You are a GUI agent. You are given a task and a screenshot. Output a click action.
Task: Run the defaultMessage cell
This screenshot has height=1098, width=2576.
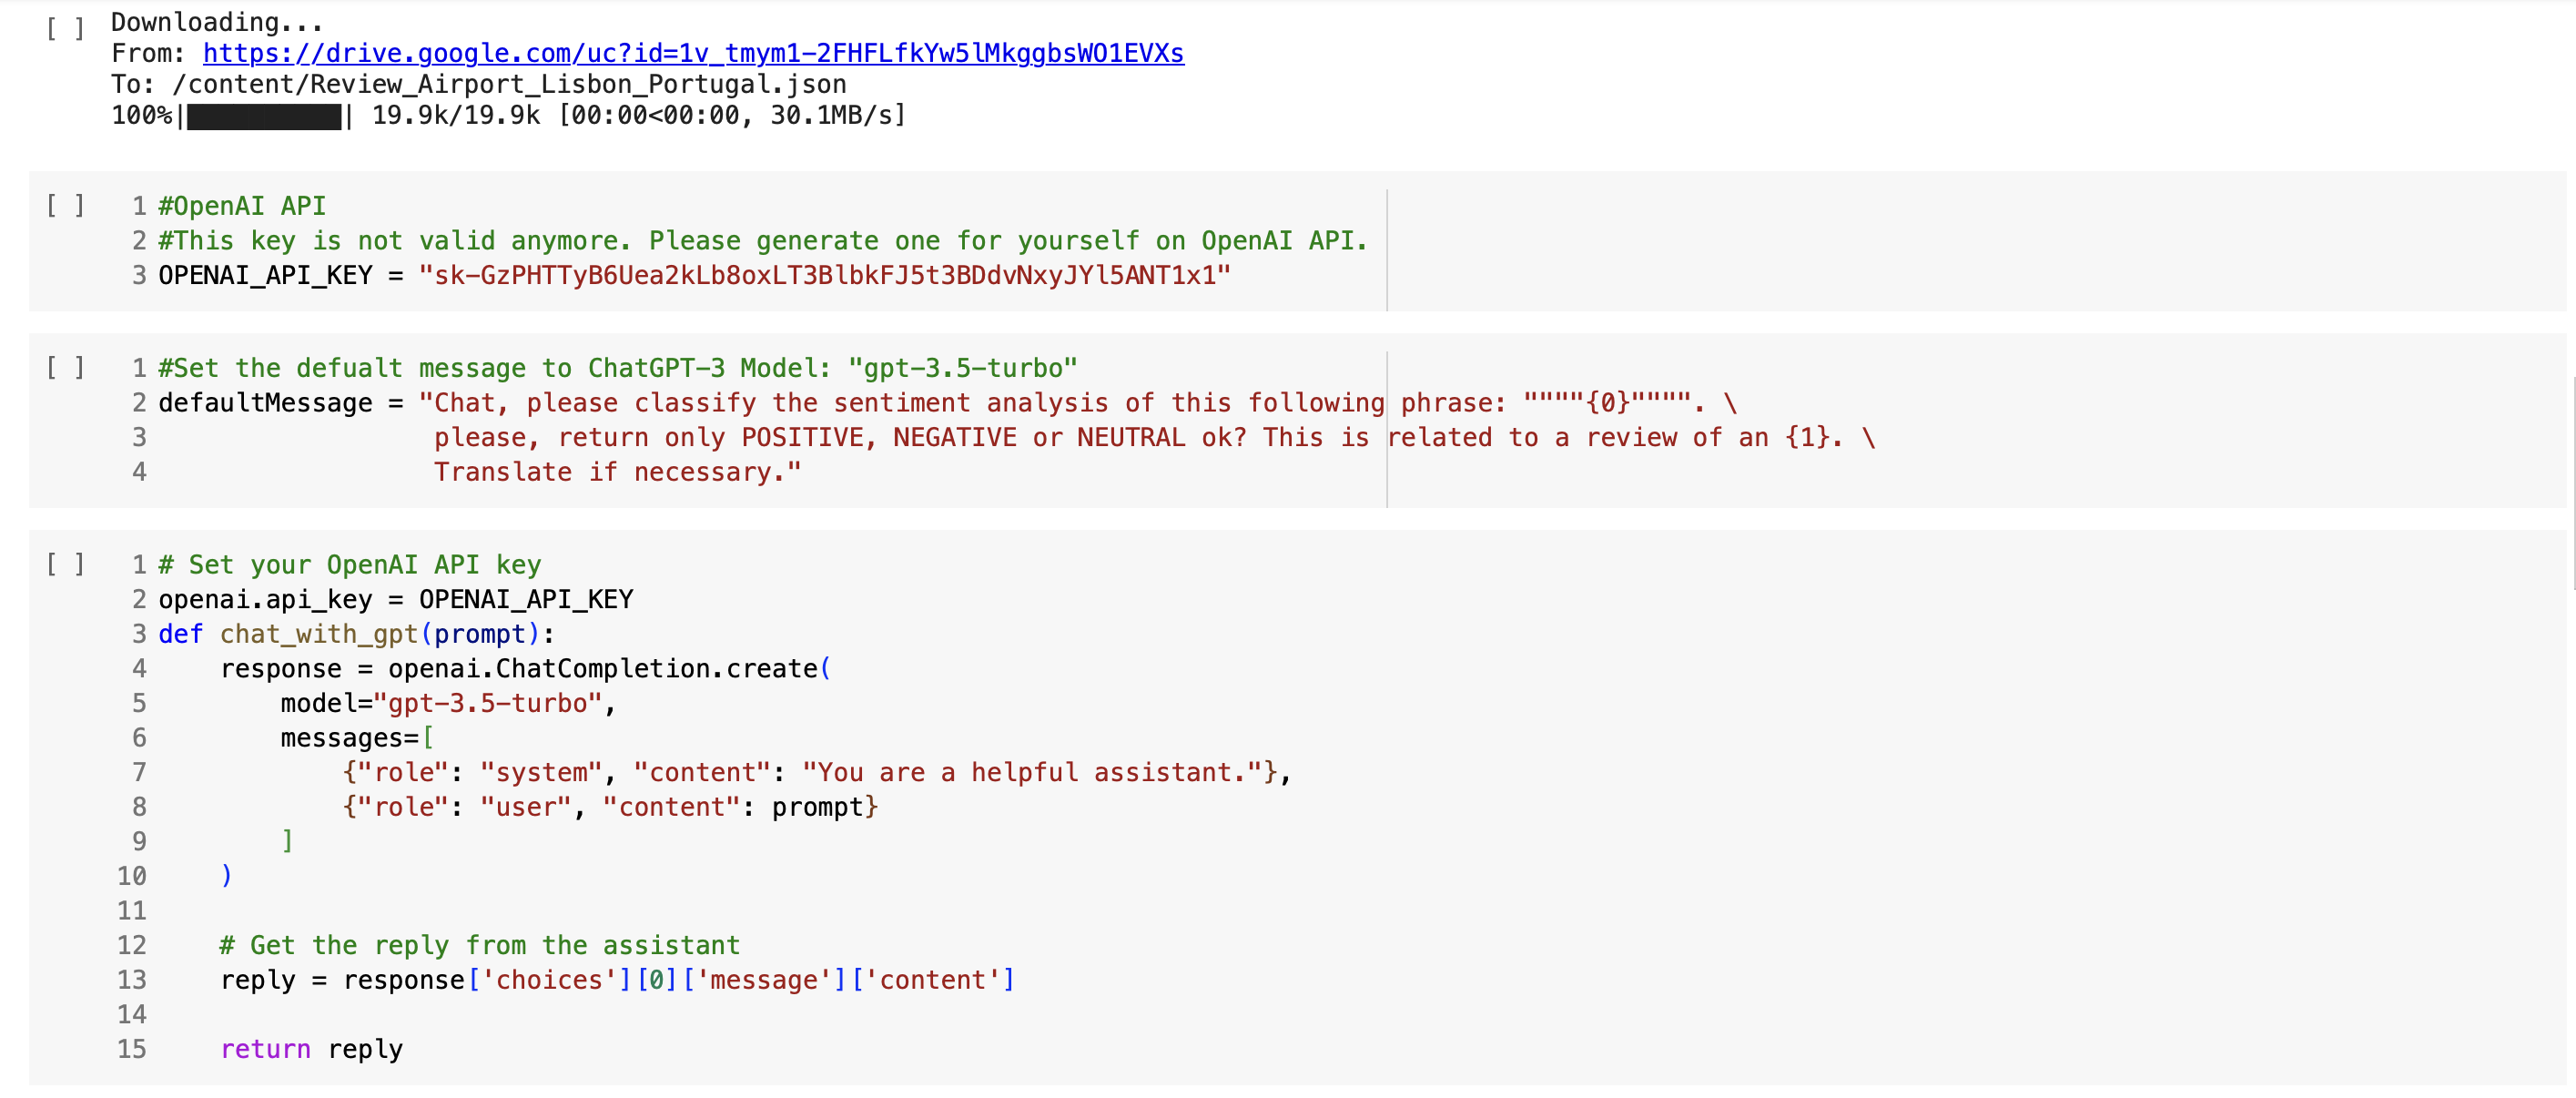pos(65,368)
